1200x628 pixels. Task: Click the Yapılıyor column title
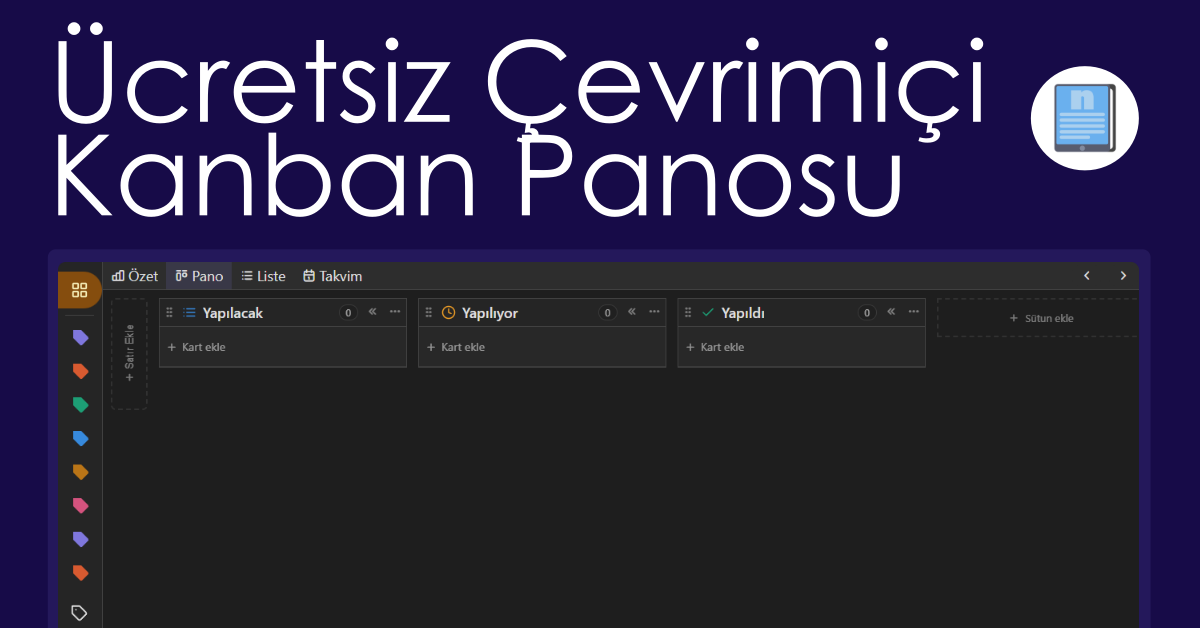click(x=490, y=313)
